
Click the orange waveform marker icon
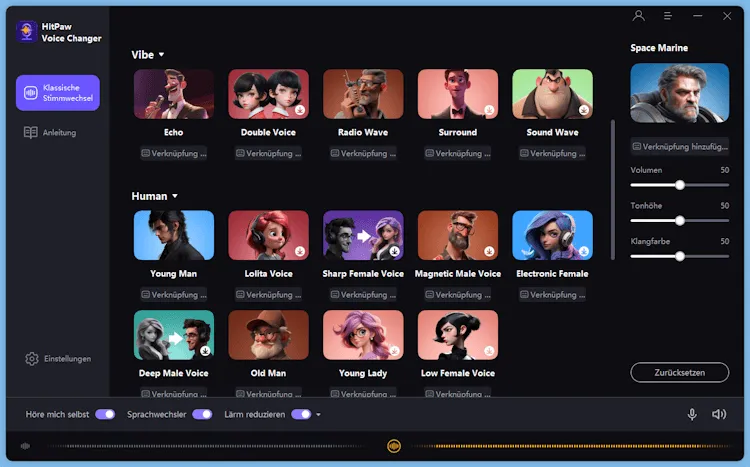[394, 446]
